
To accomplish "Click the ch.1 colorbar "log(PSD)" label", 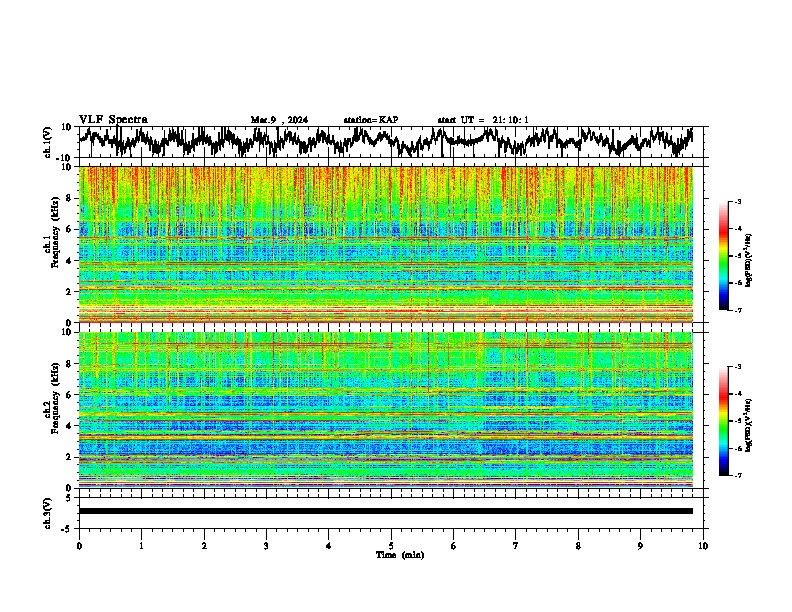I will click(749, 261).
